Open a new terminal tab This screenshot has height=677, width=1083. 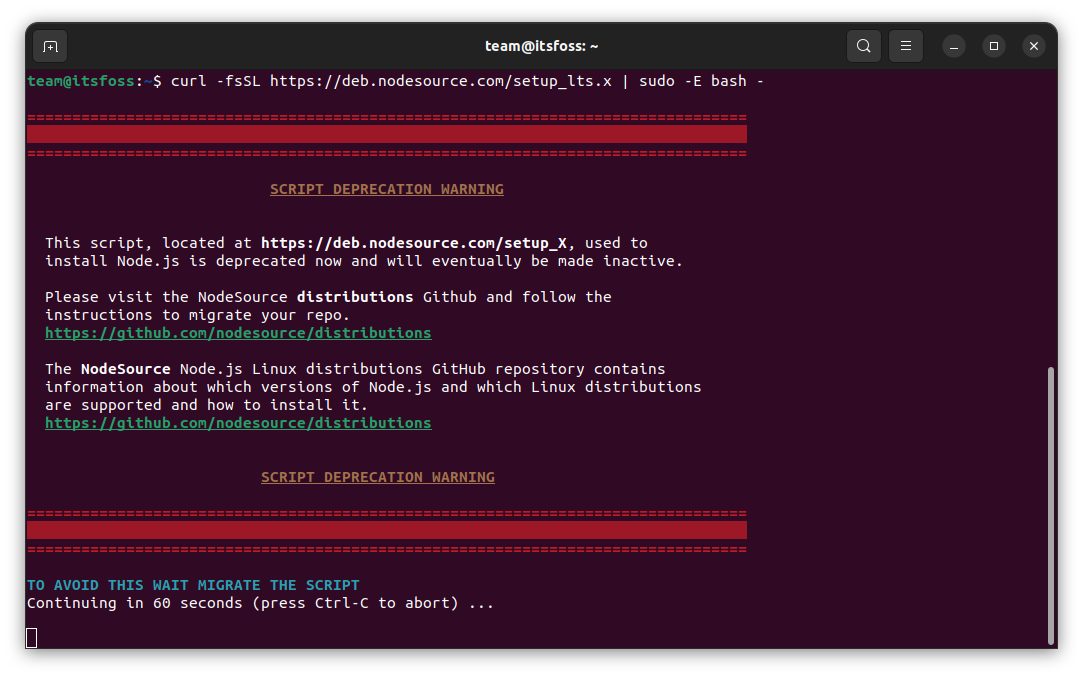point(50,46)
